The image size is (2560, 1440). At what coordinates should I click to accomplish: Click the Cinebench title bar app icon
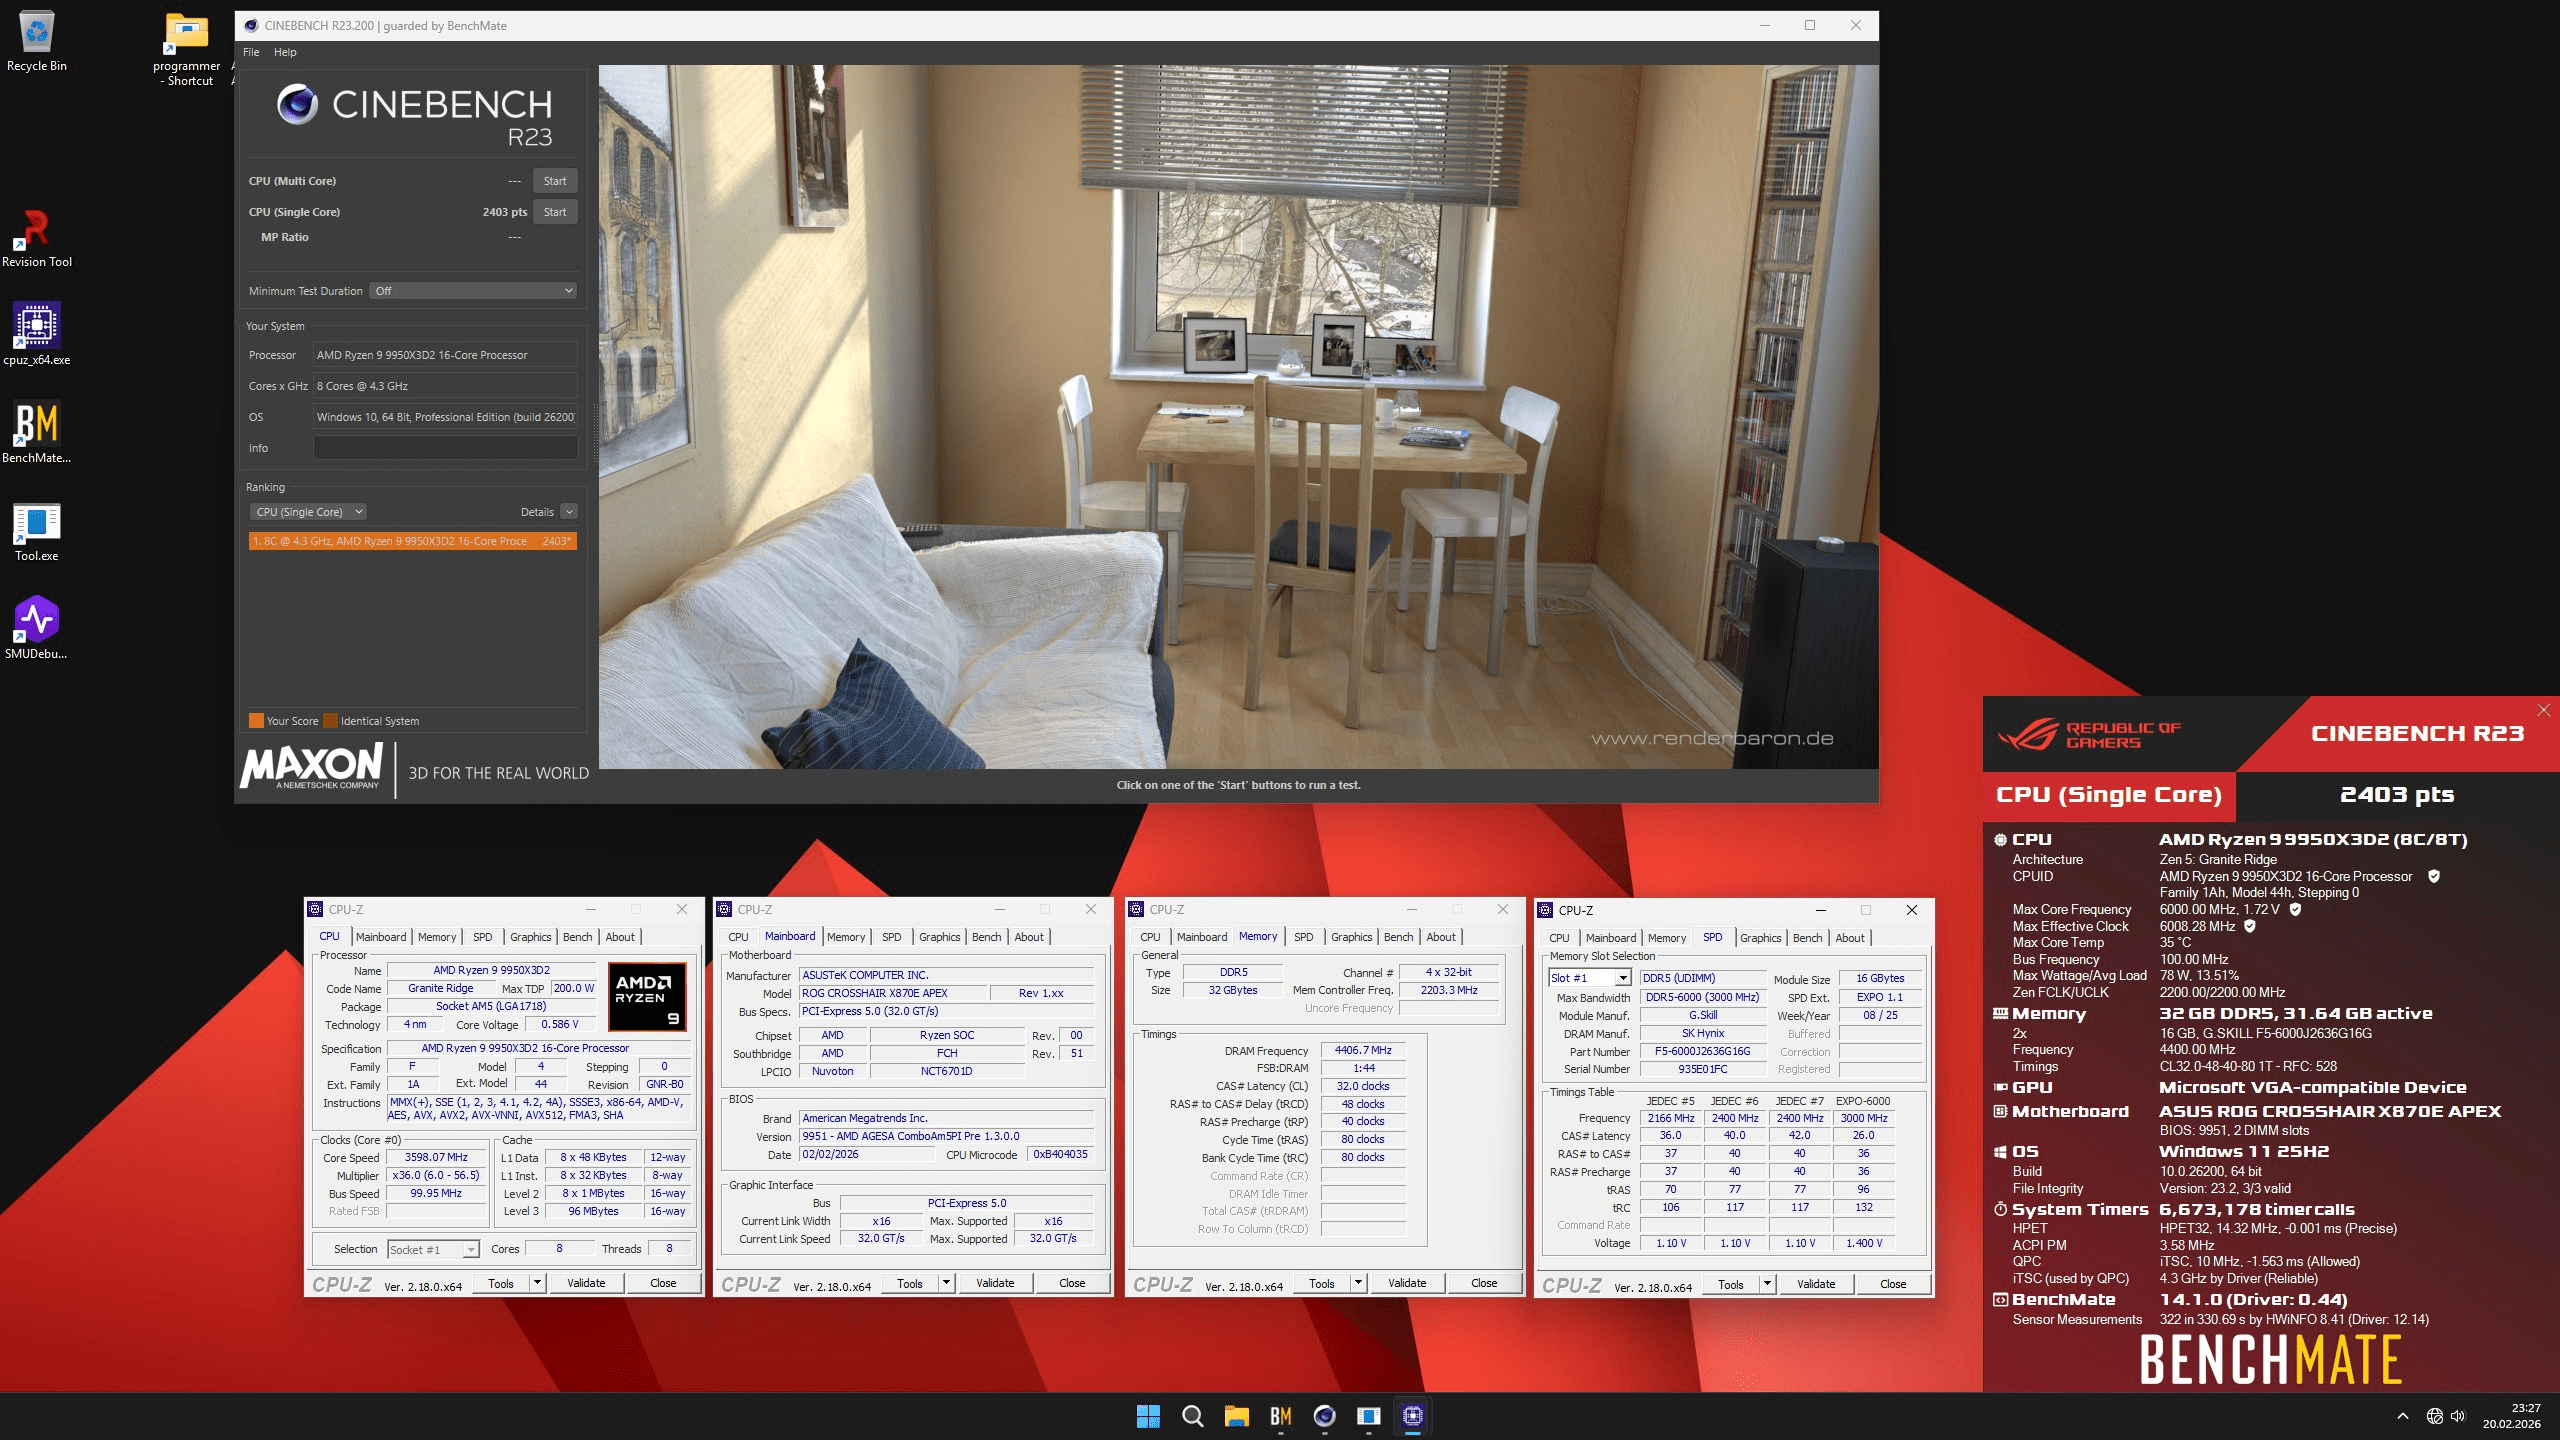point(251,26)
